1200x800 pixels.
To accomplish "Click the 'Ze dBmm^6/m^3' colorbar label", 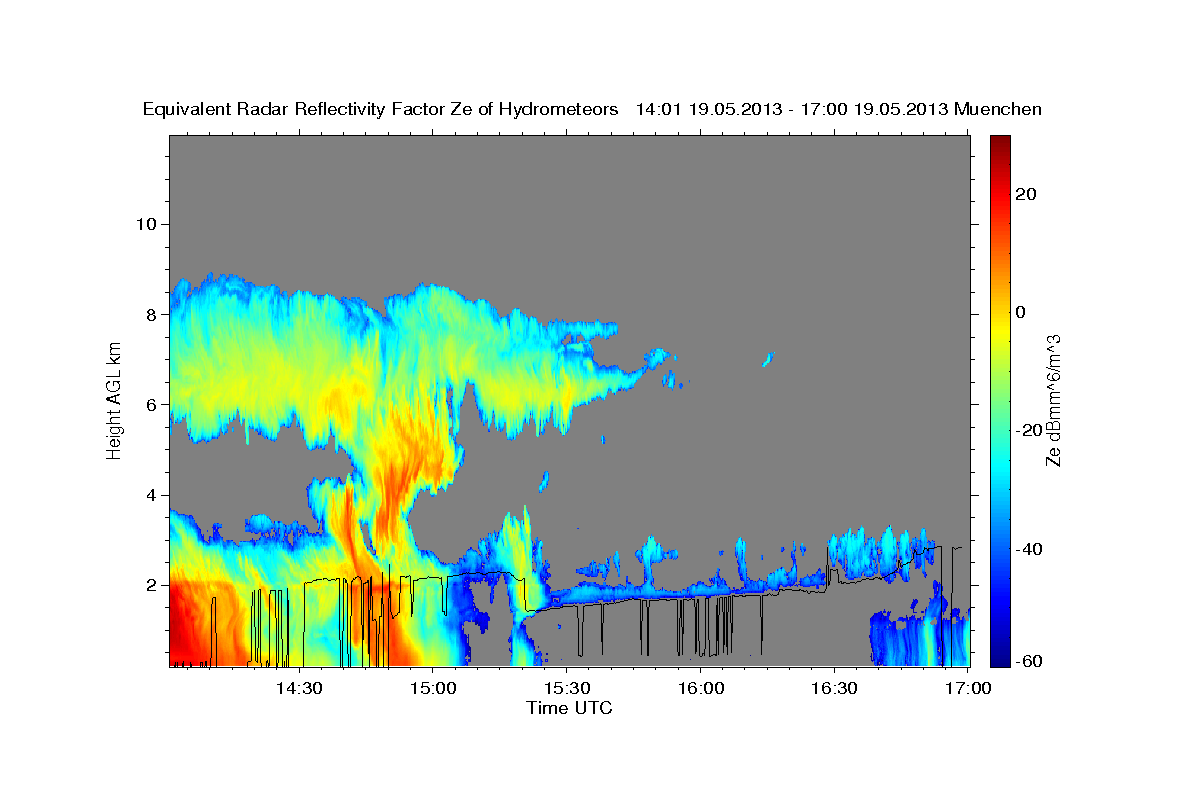I will tap(1052, 400).
